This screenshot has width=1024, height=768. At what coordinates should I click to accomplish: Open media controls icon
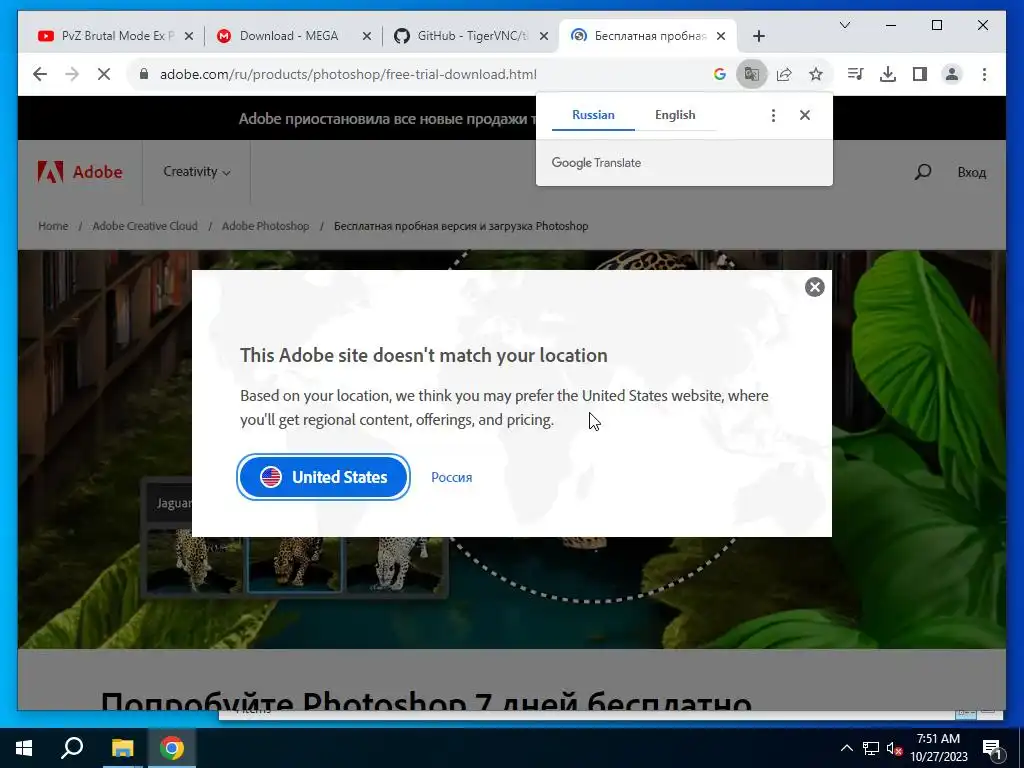856,74
